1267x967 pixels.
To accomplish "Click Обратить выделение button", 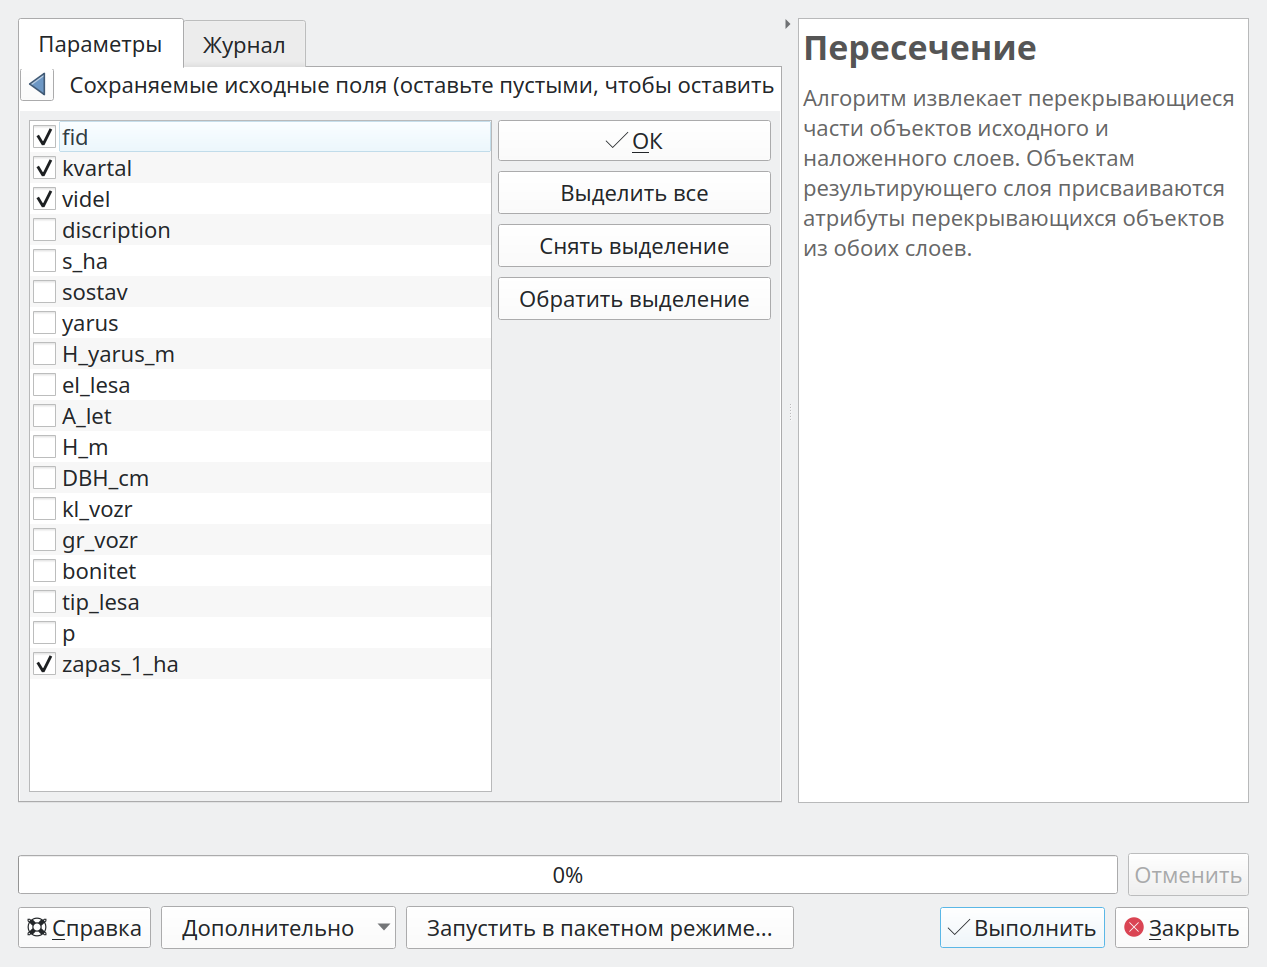I will [634, 299].
